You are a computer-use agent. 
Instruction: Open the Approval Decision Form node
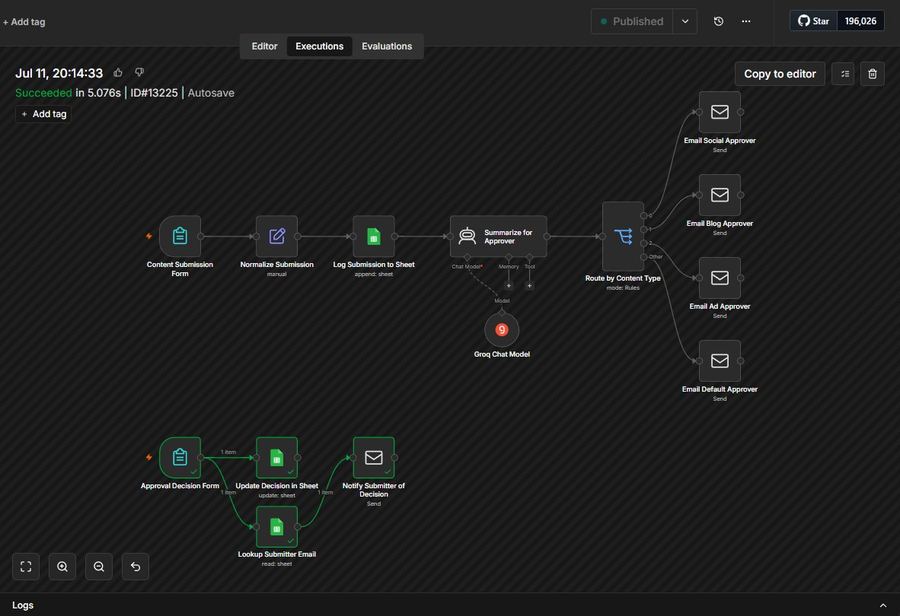[180, 458]
